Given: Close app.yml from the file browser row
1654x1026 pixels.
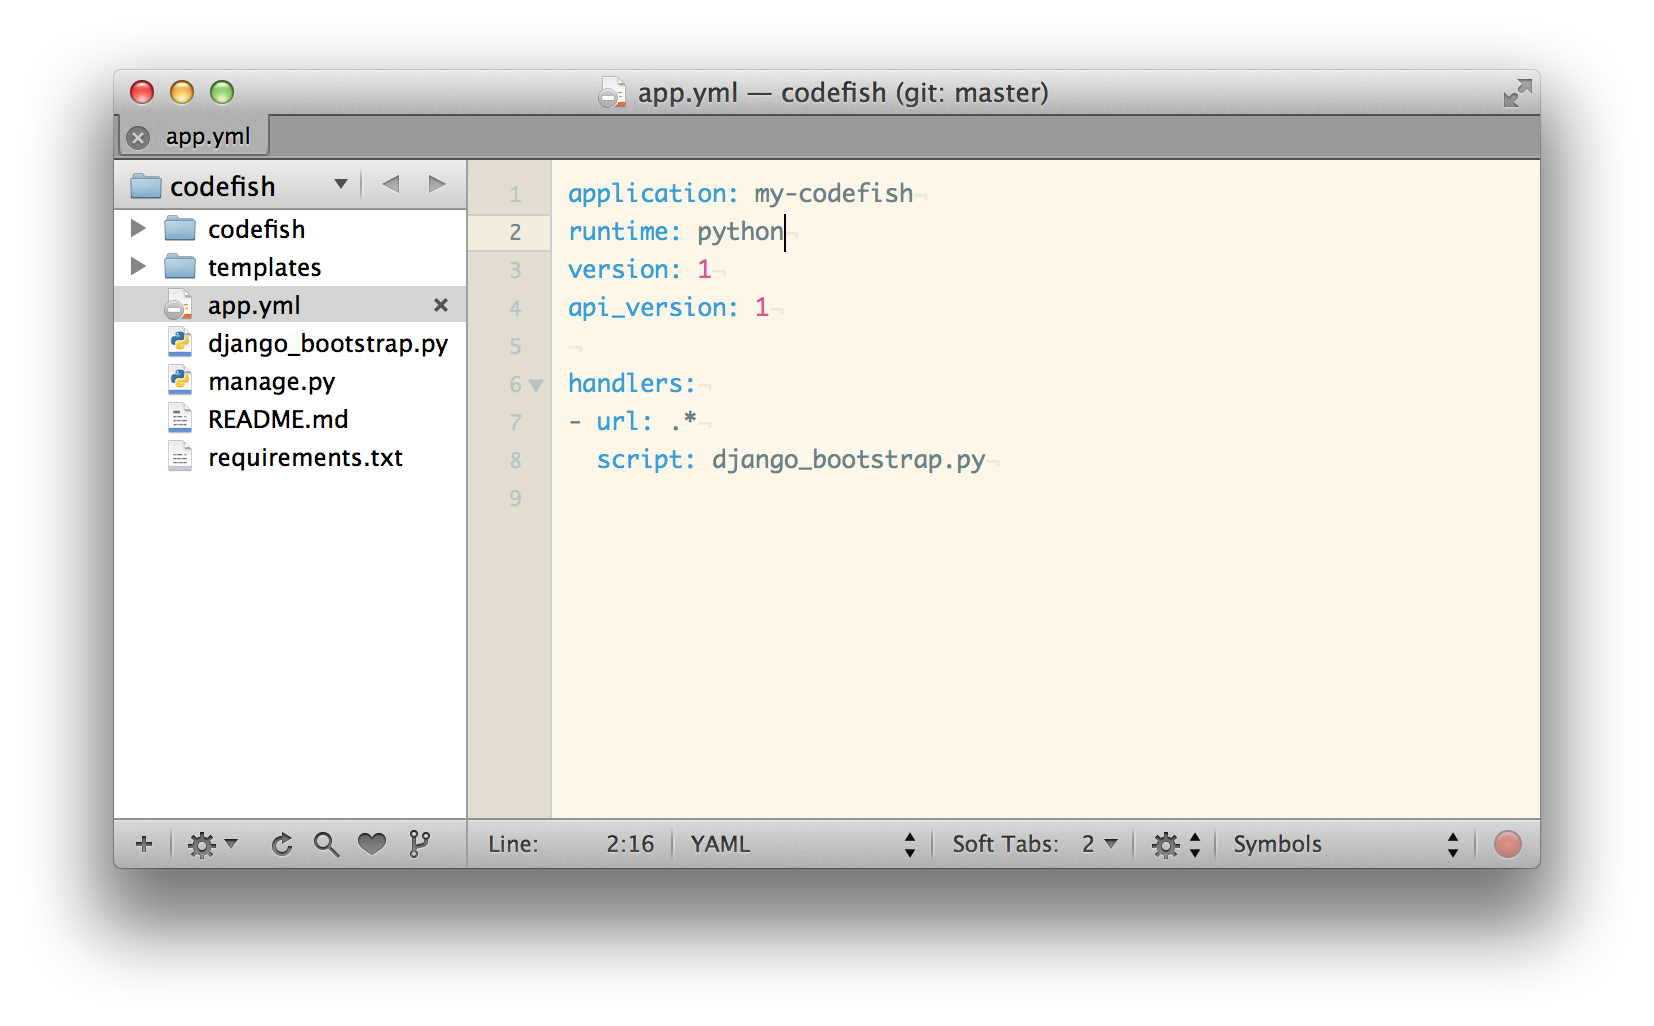Looking at the screenshot, I should [440, 305].
